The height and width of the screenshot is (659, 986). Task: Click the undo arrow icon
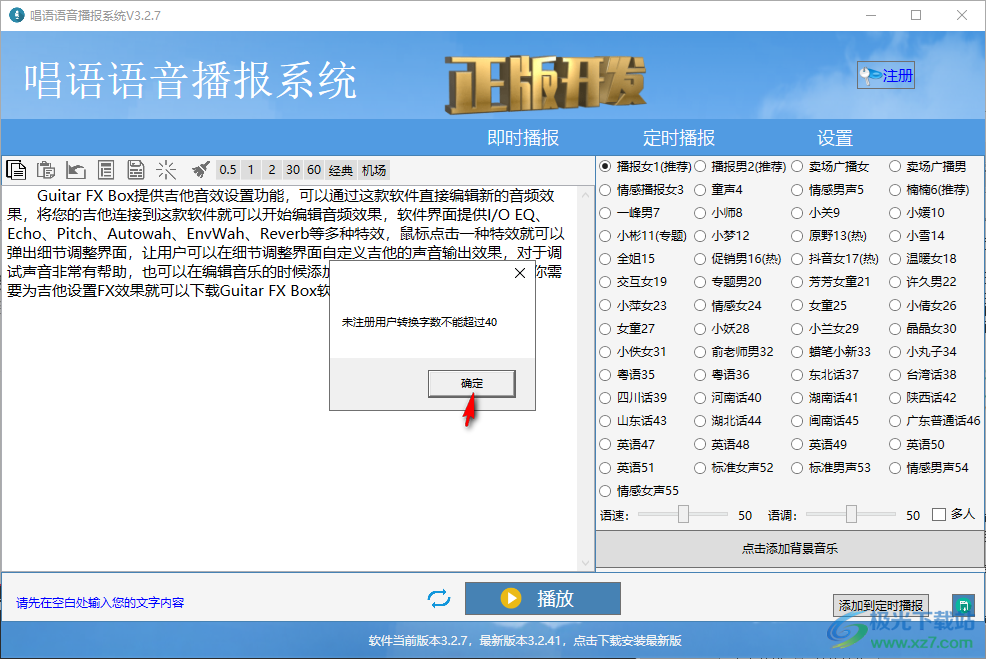75,169
